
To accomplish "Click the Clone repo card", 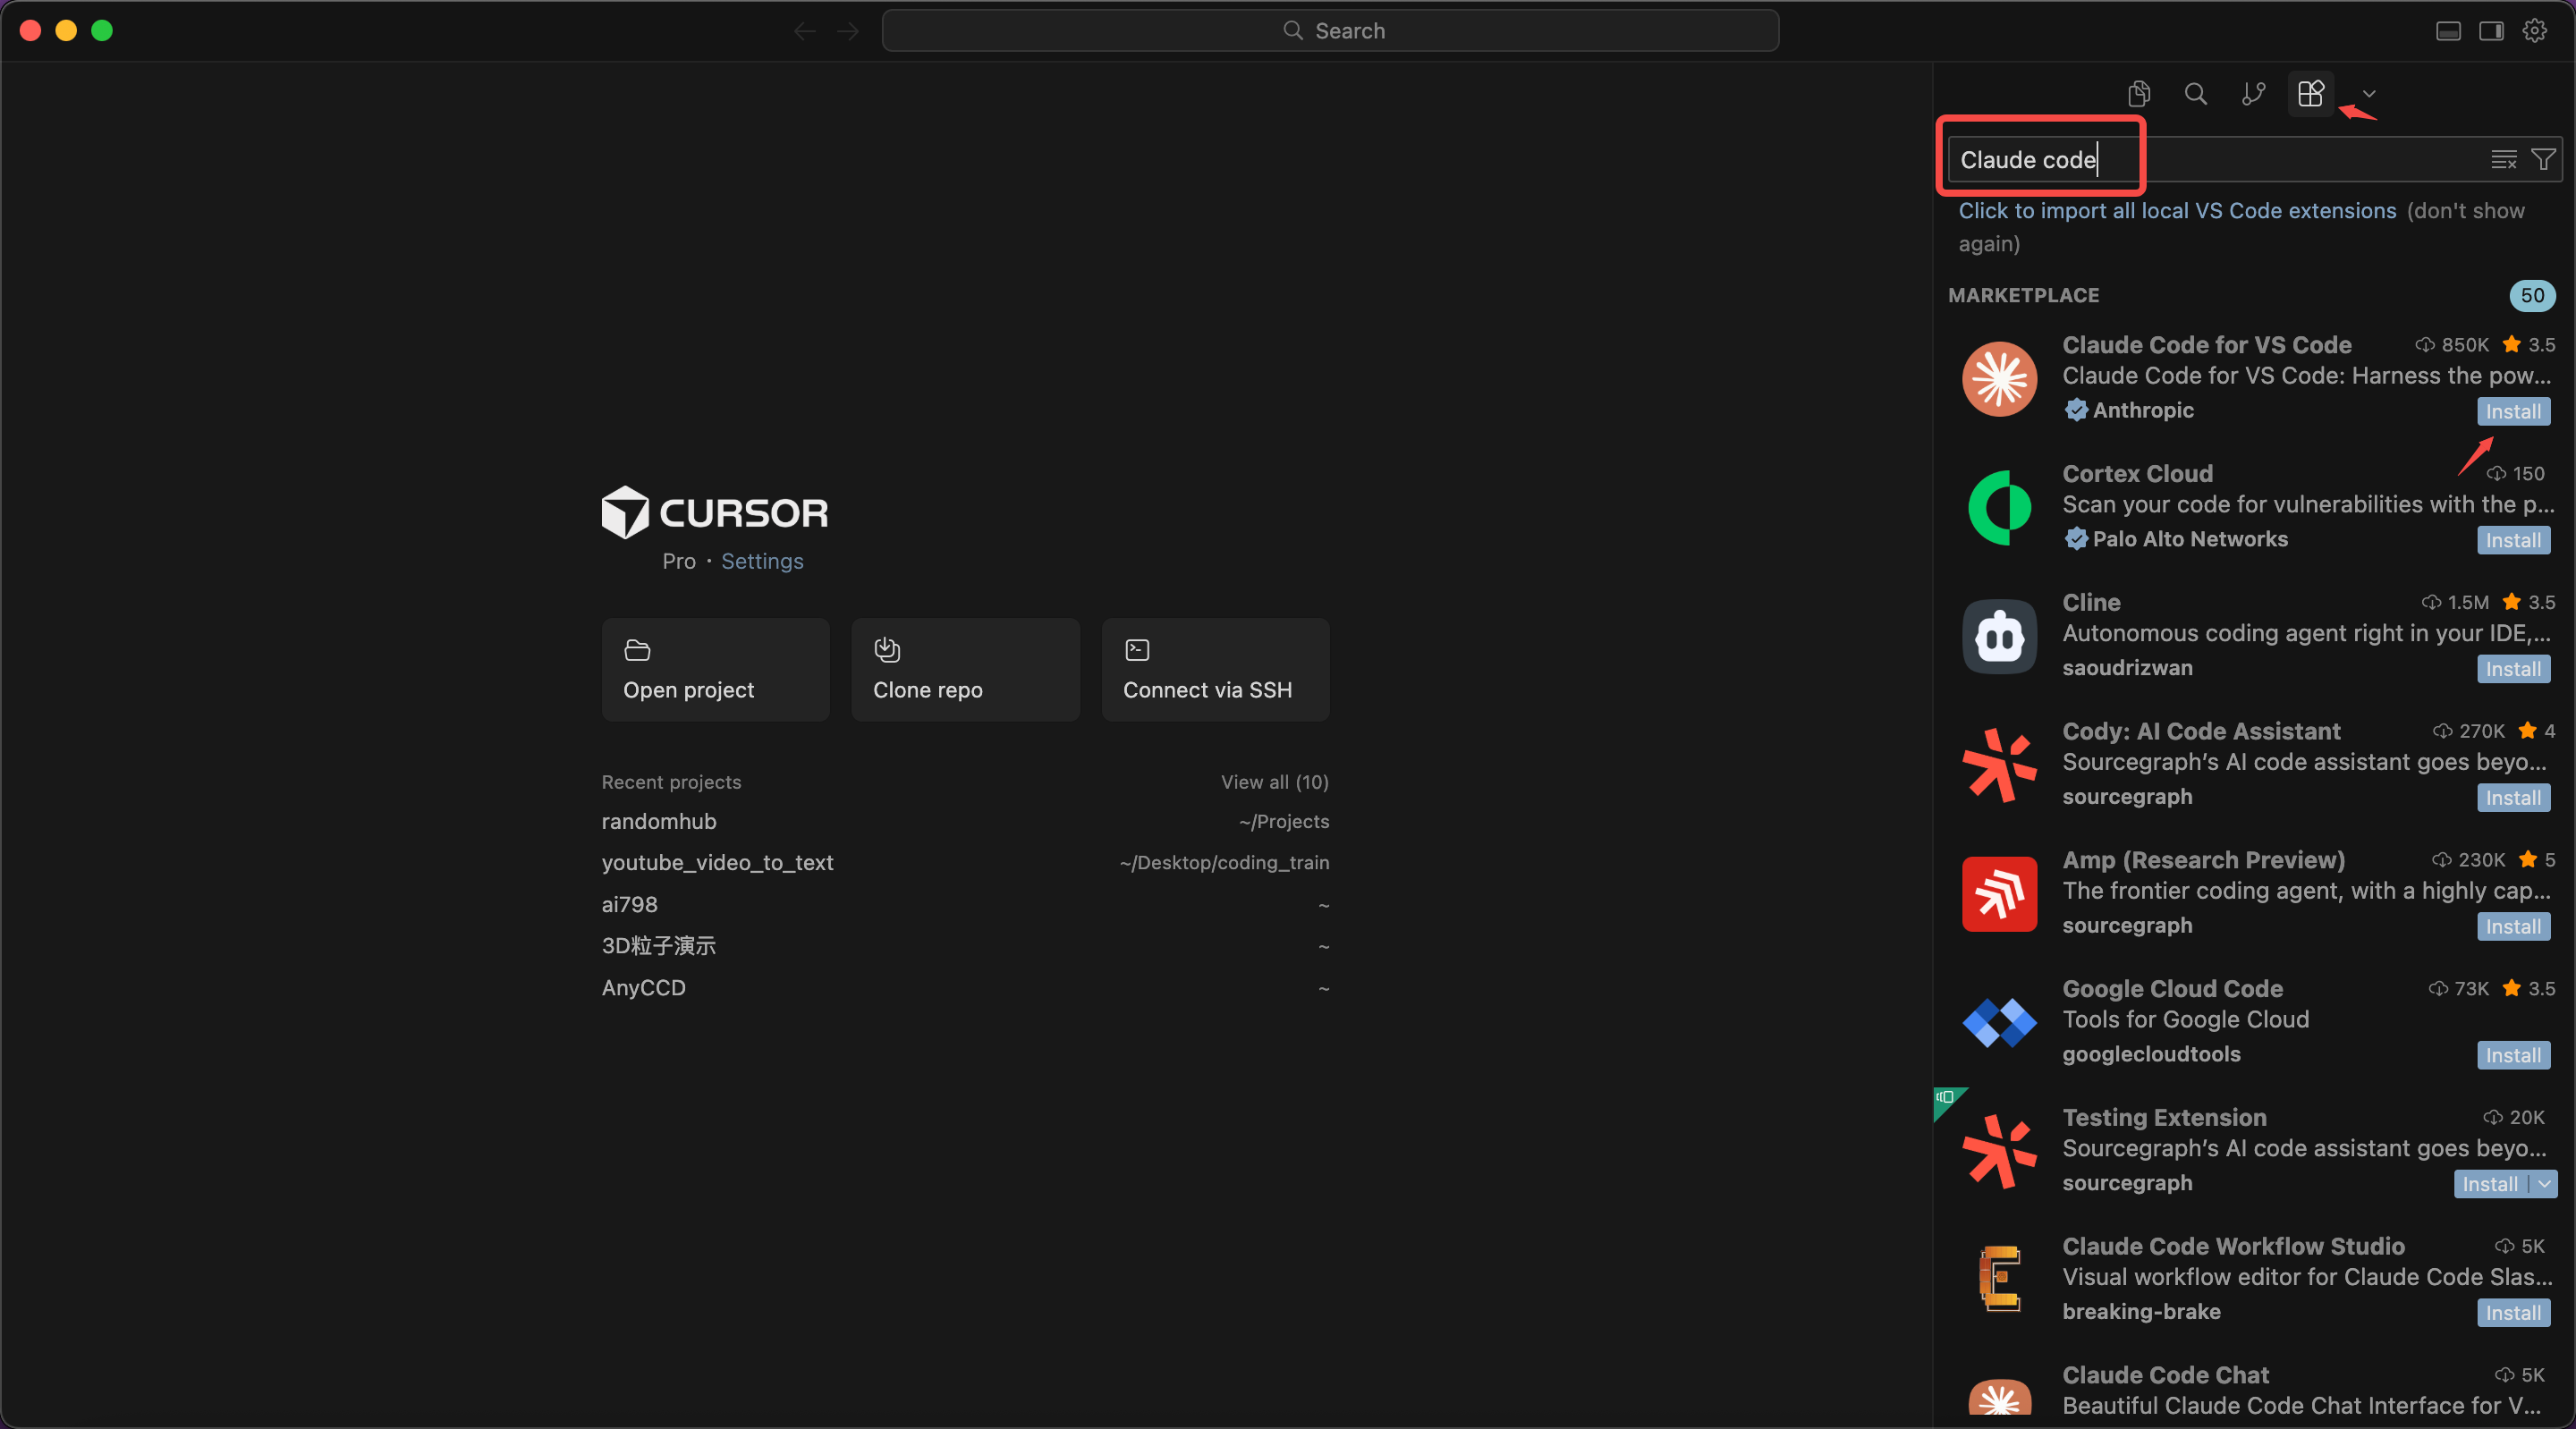I will pyautogui.click(x=965, y=669).
